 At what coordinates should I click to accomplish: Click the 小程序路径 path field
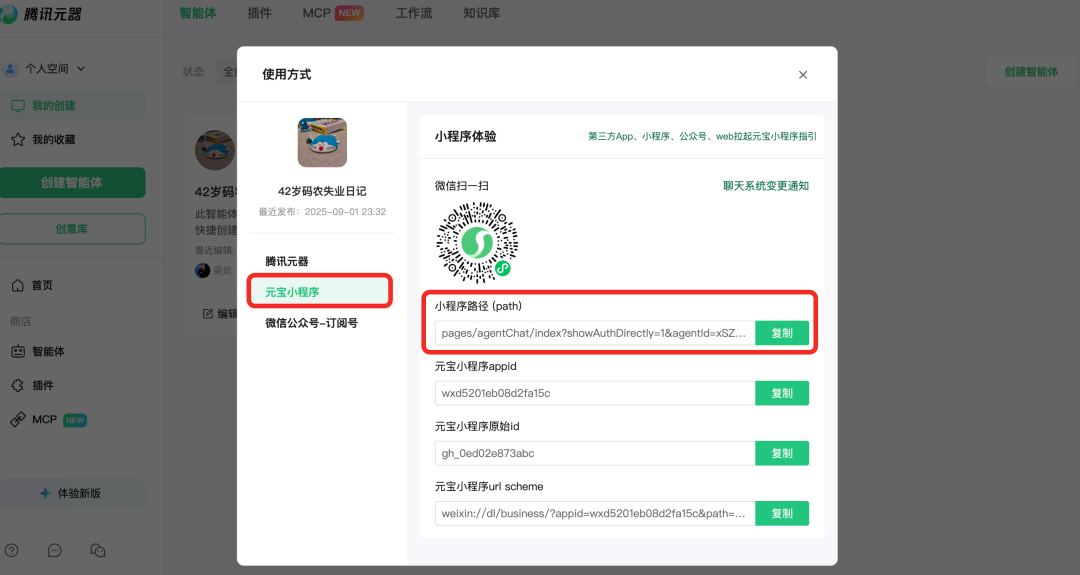click(595, 333)
